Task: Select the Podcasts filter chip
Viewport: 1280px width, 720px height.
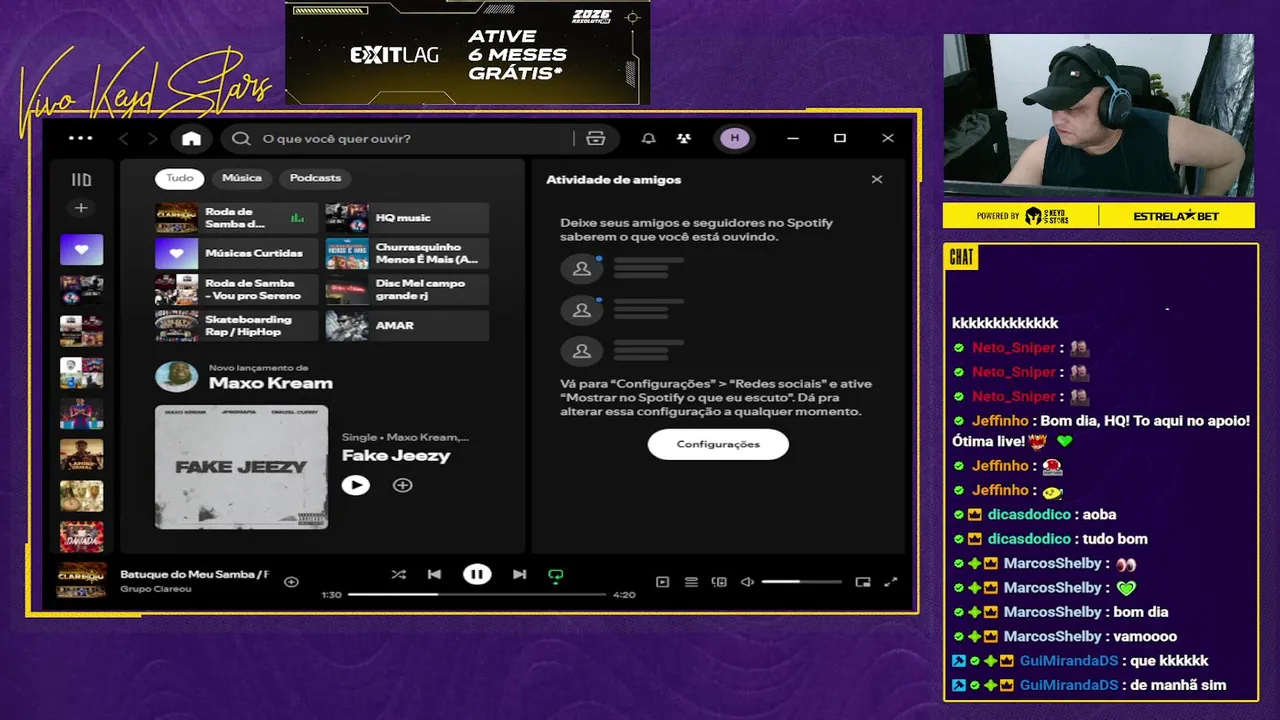Action: pos(315,178)
